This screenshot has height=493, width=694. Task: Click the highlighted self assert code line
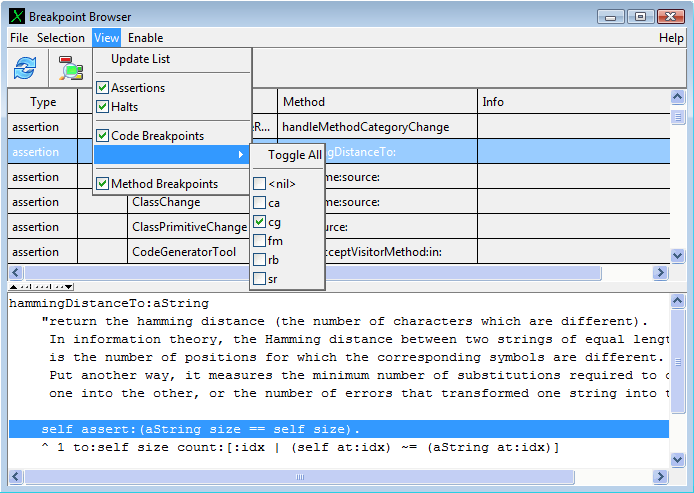(x=339, y=429)
